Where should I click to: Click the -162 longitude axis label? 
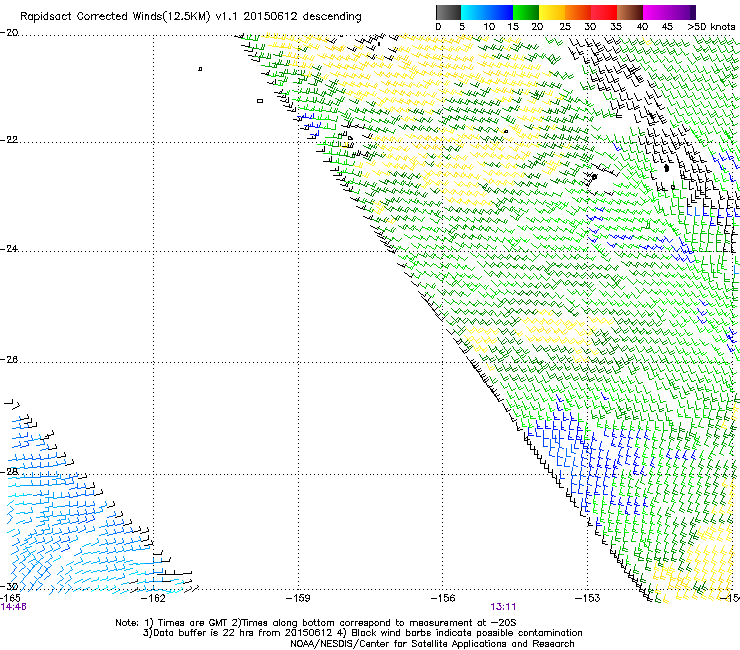click(153, 598)
